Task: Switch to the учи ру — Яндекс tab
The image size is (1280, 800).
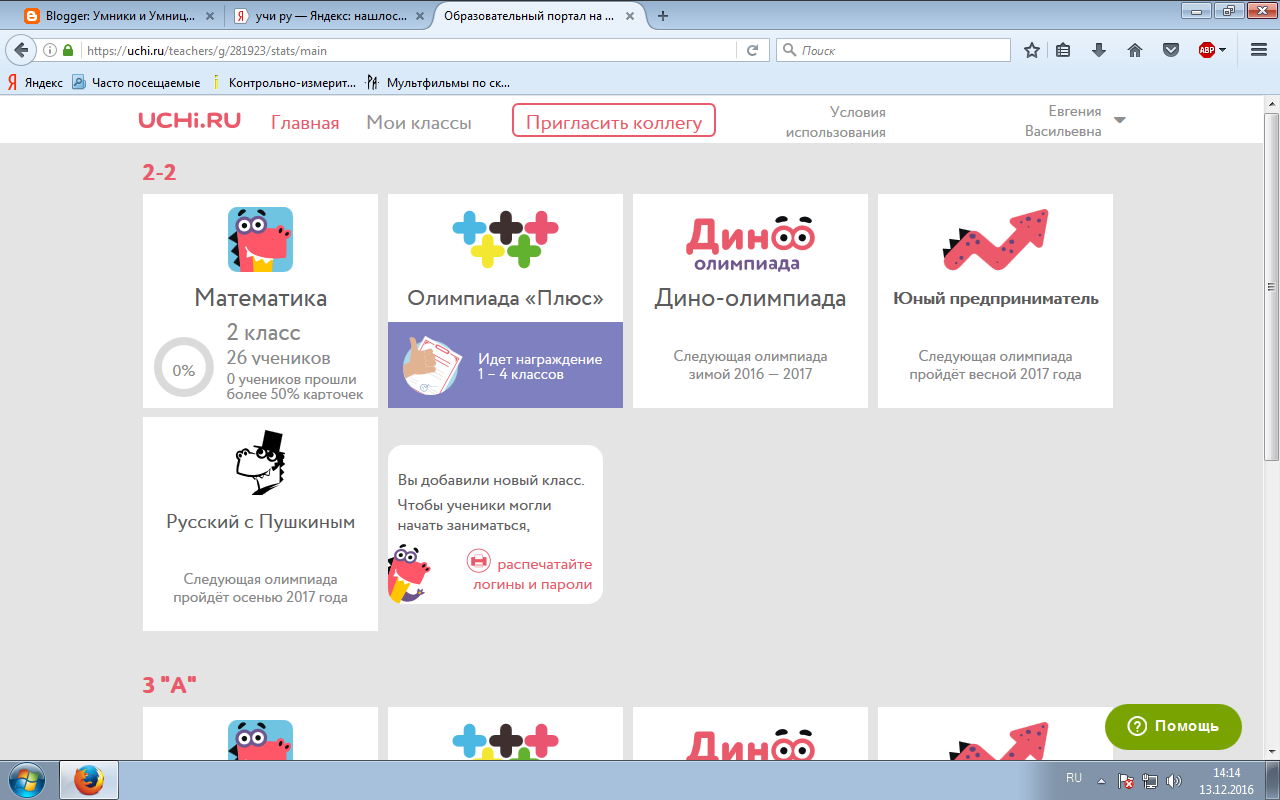Action: 330,16
